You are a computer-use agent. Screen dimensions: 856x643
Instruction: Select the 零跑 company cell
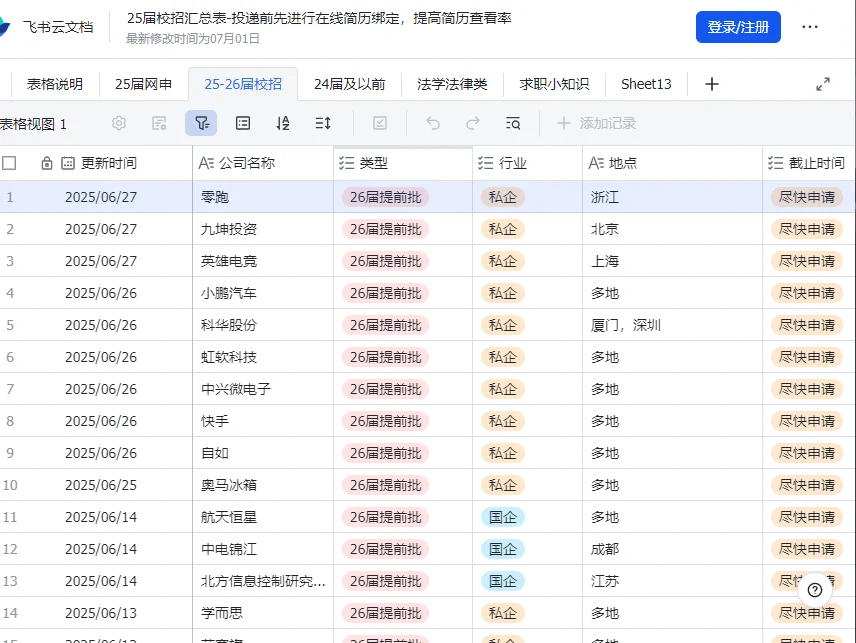[263, 197]
